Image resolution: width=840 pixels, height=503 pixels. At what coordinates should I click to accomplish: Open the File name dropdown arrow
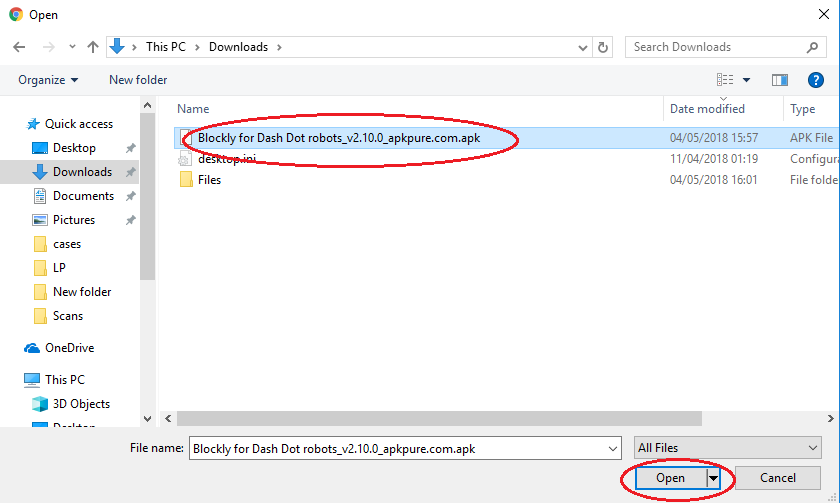[x=613, y=449]
